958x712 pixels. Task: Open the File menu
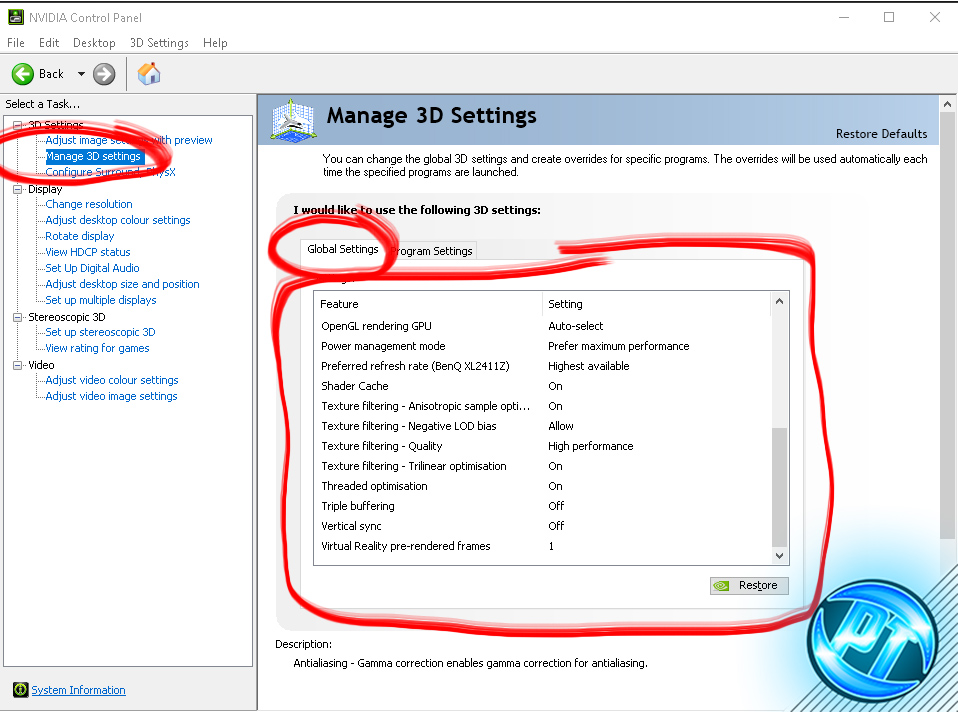point(16,43)
